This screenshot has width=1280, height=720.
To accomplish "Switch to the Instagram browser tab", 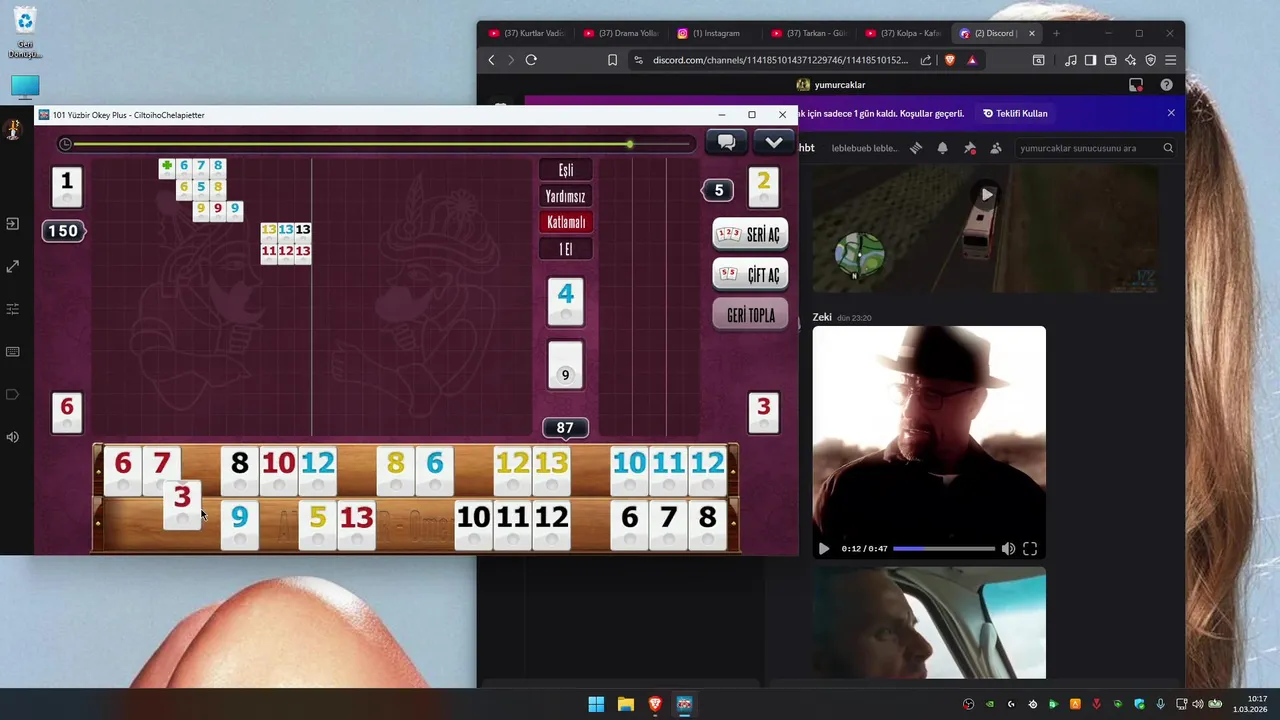I will click(715, 33).
